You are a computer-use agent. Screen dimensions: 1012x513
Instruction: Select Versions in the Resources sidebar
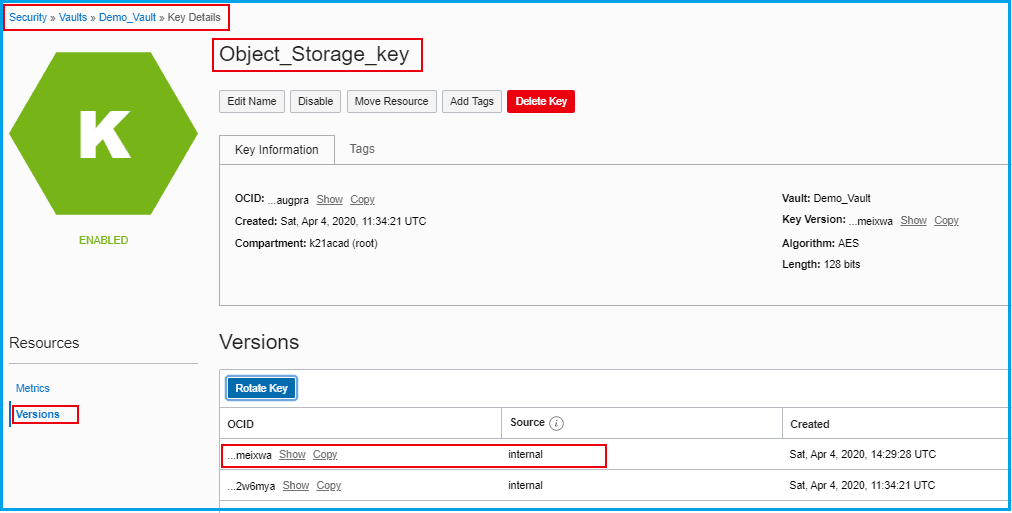pos(38,414)
